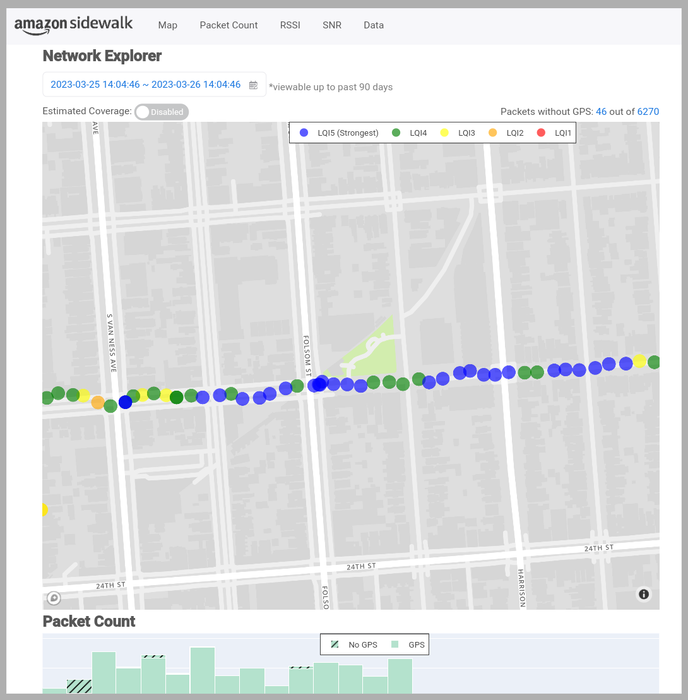Screen dimensions: 688x700
Task: Click the Amazon Sidewalk logo
Action: click(73, 25)
